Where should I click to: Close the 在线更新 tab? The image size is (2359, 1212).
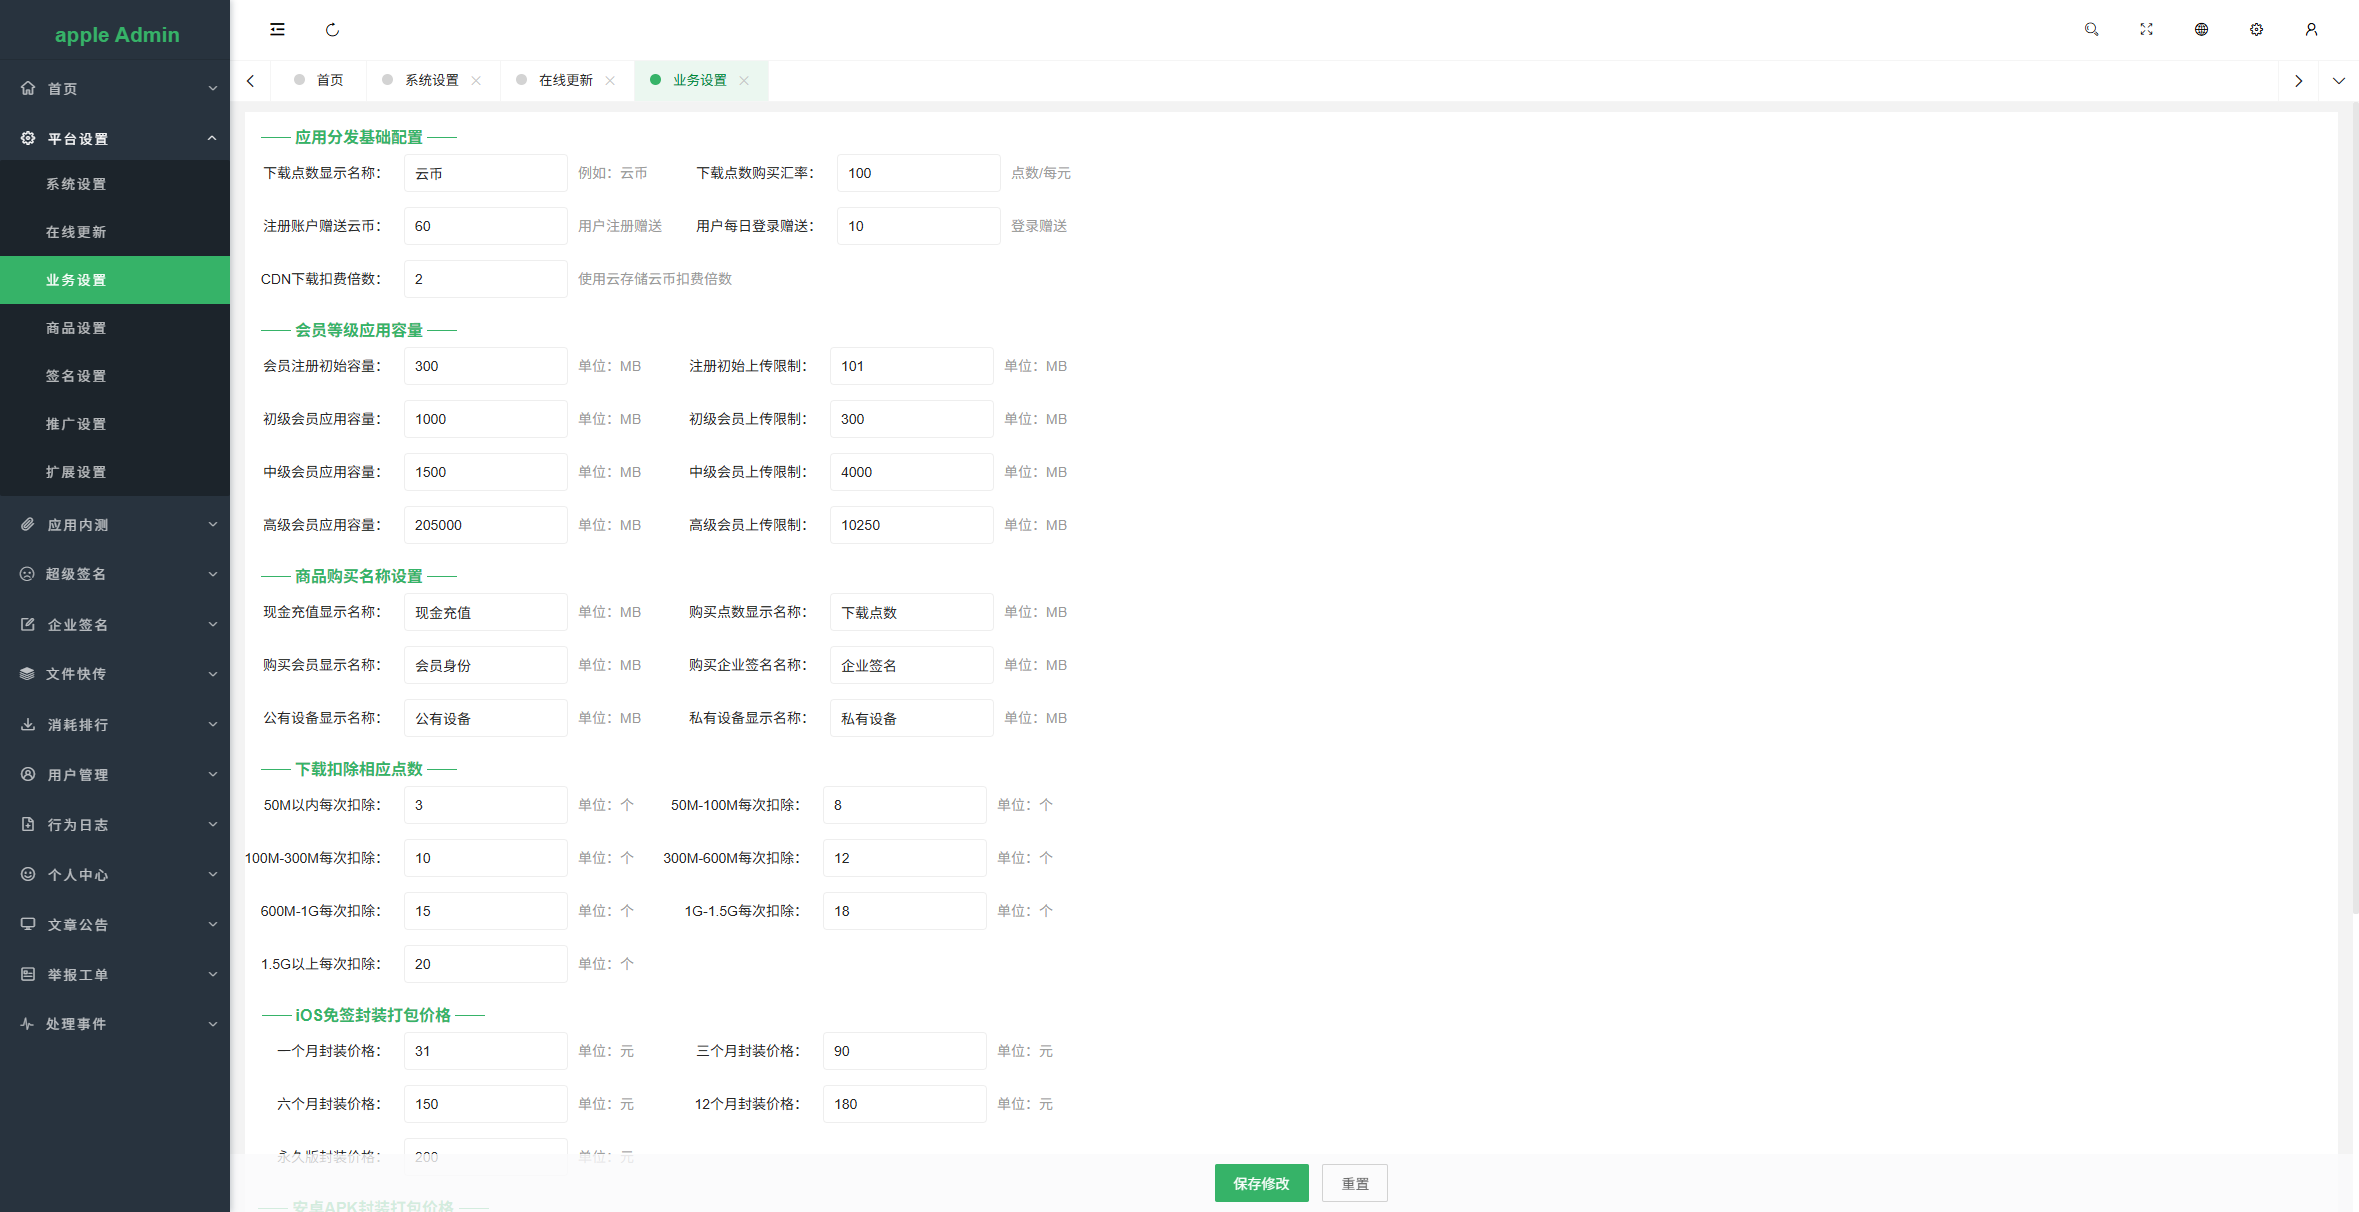click(610, 81)
